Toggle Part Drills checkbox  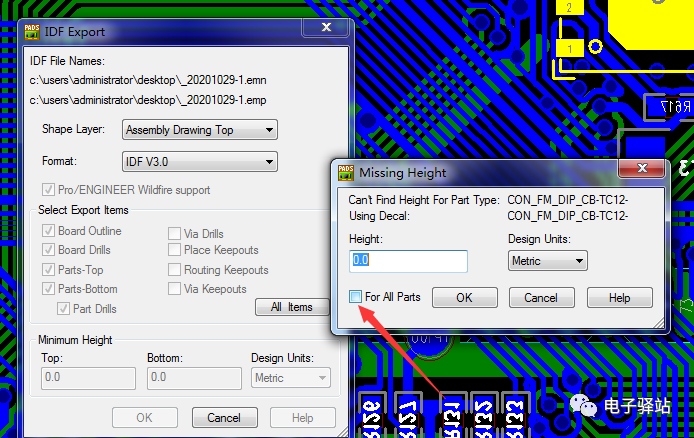pos(63,308)
